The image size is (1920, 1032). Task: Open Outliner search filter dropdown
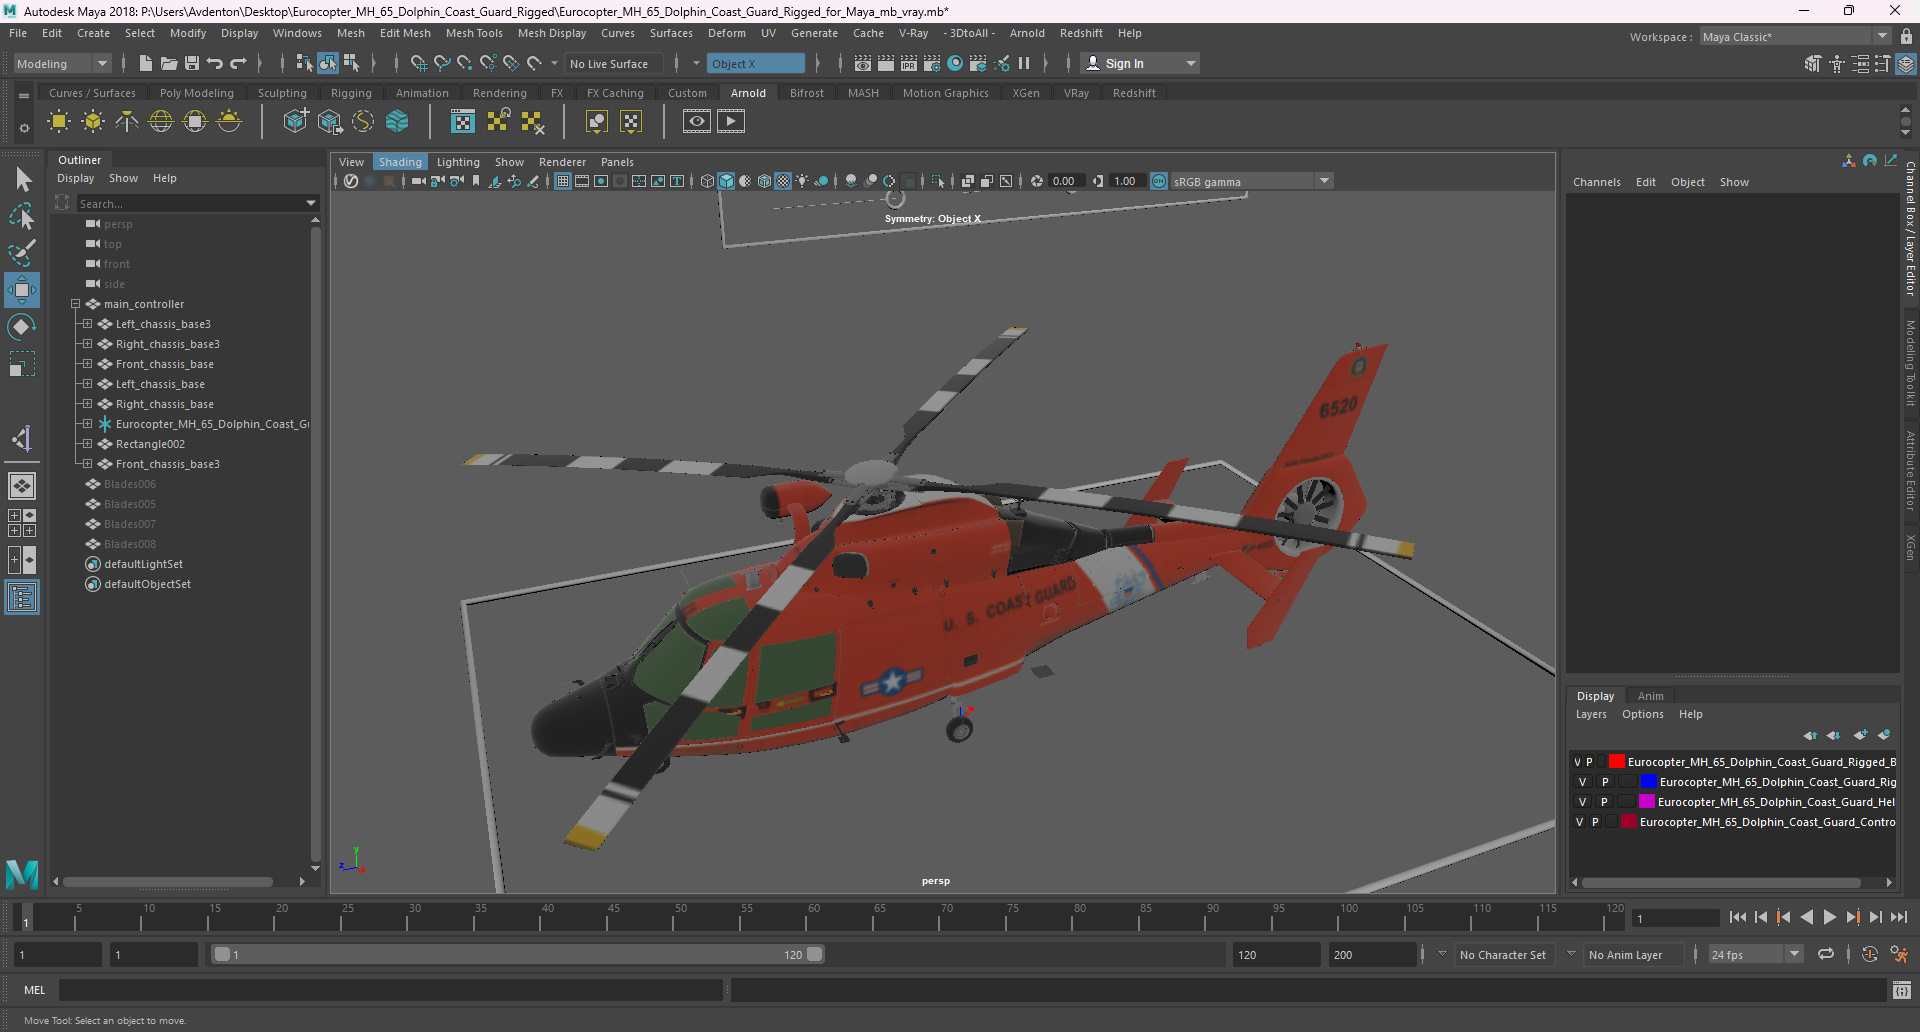[x=311, y=203]
